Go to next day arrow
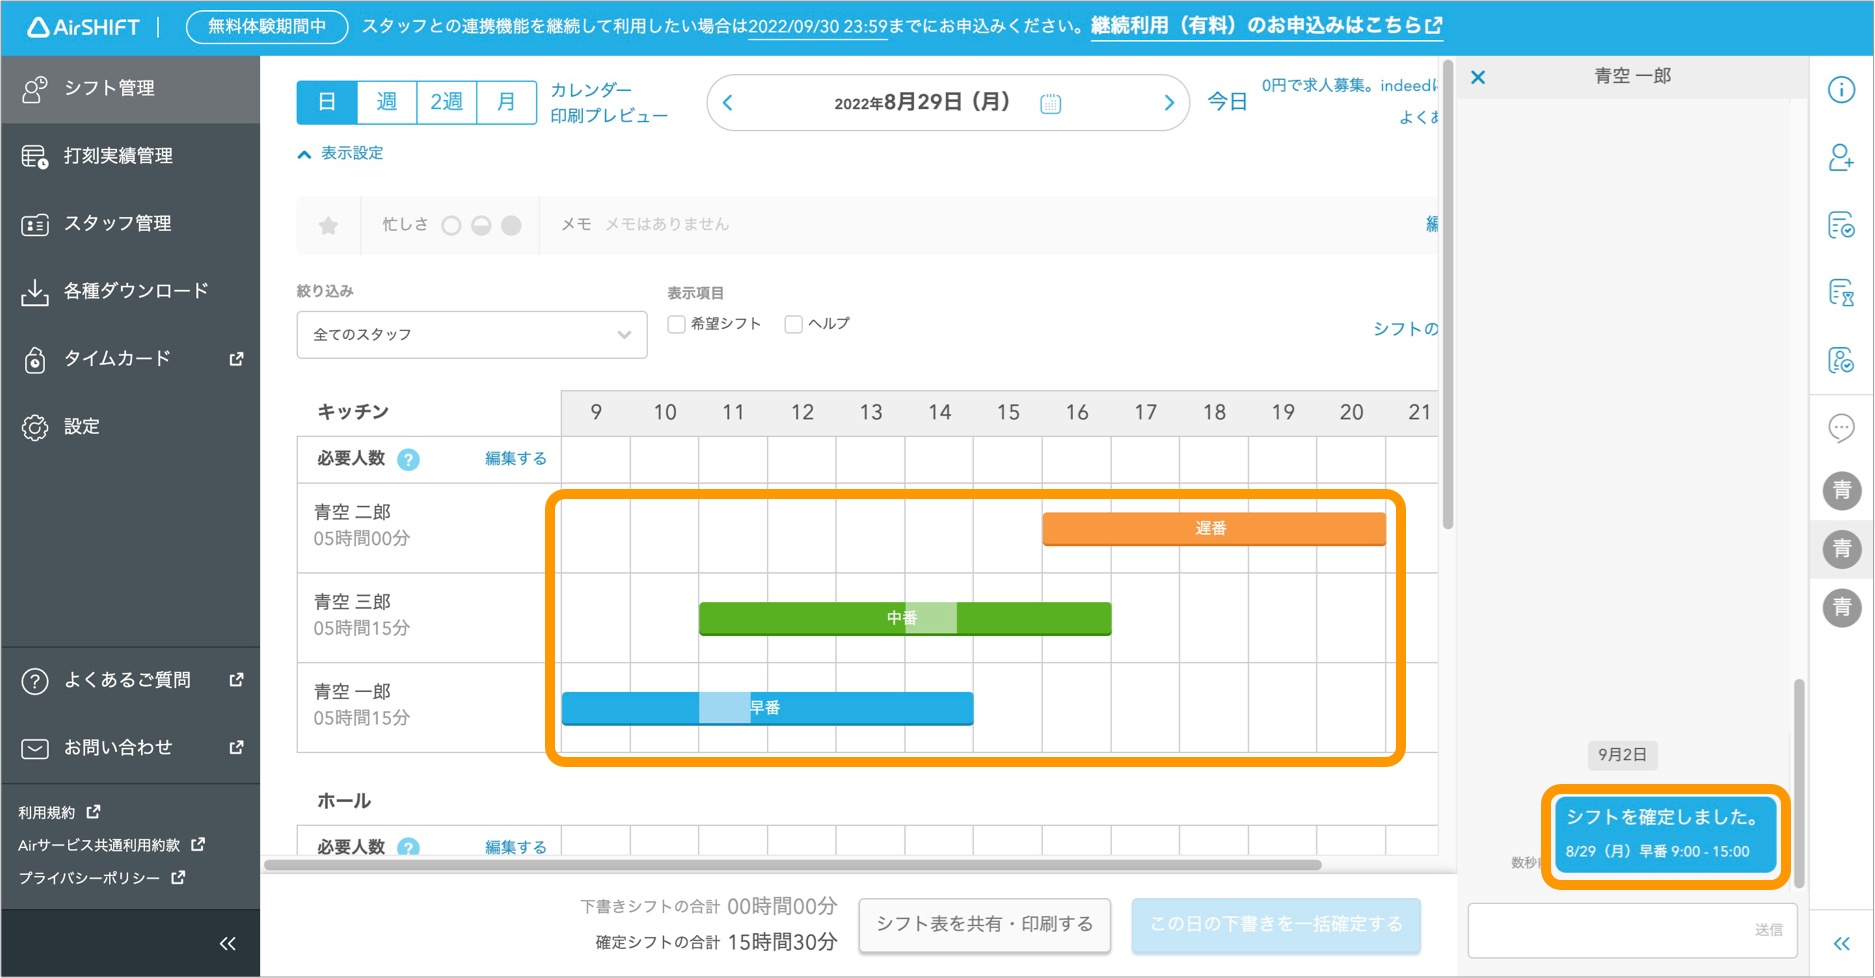This screenshot has width=1875, height=978. (1168, 103)
